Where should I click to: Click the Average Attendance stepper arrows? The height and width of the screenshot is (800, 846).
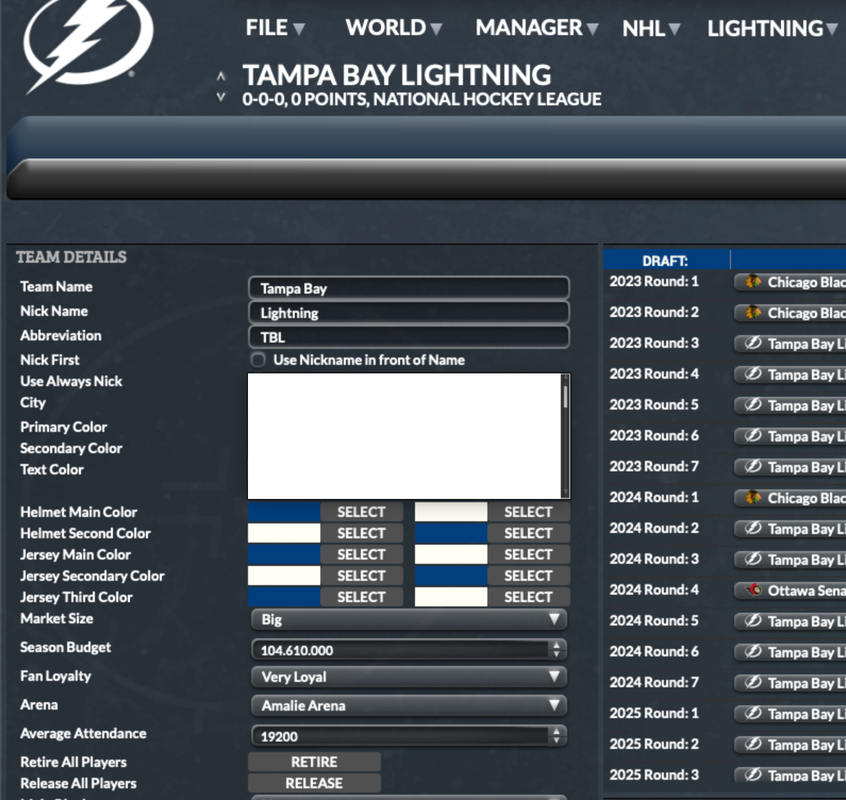[556, 735]
